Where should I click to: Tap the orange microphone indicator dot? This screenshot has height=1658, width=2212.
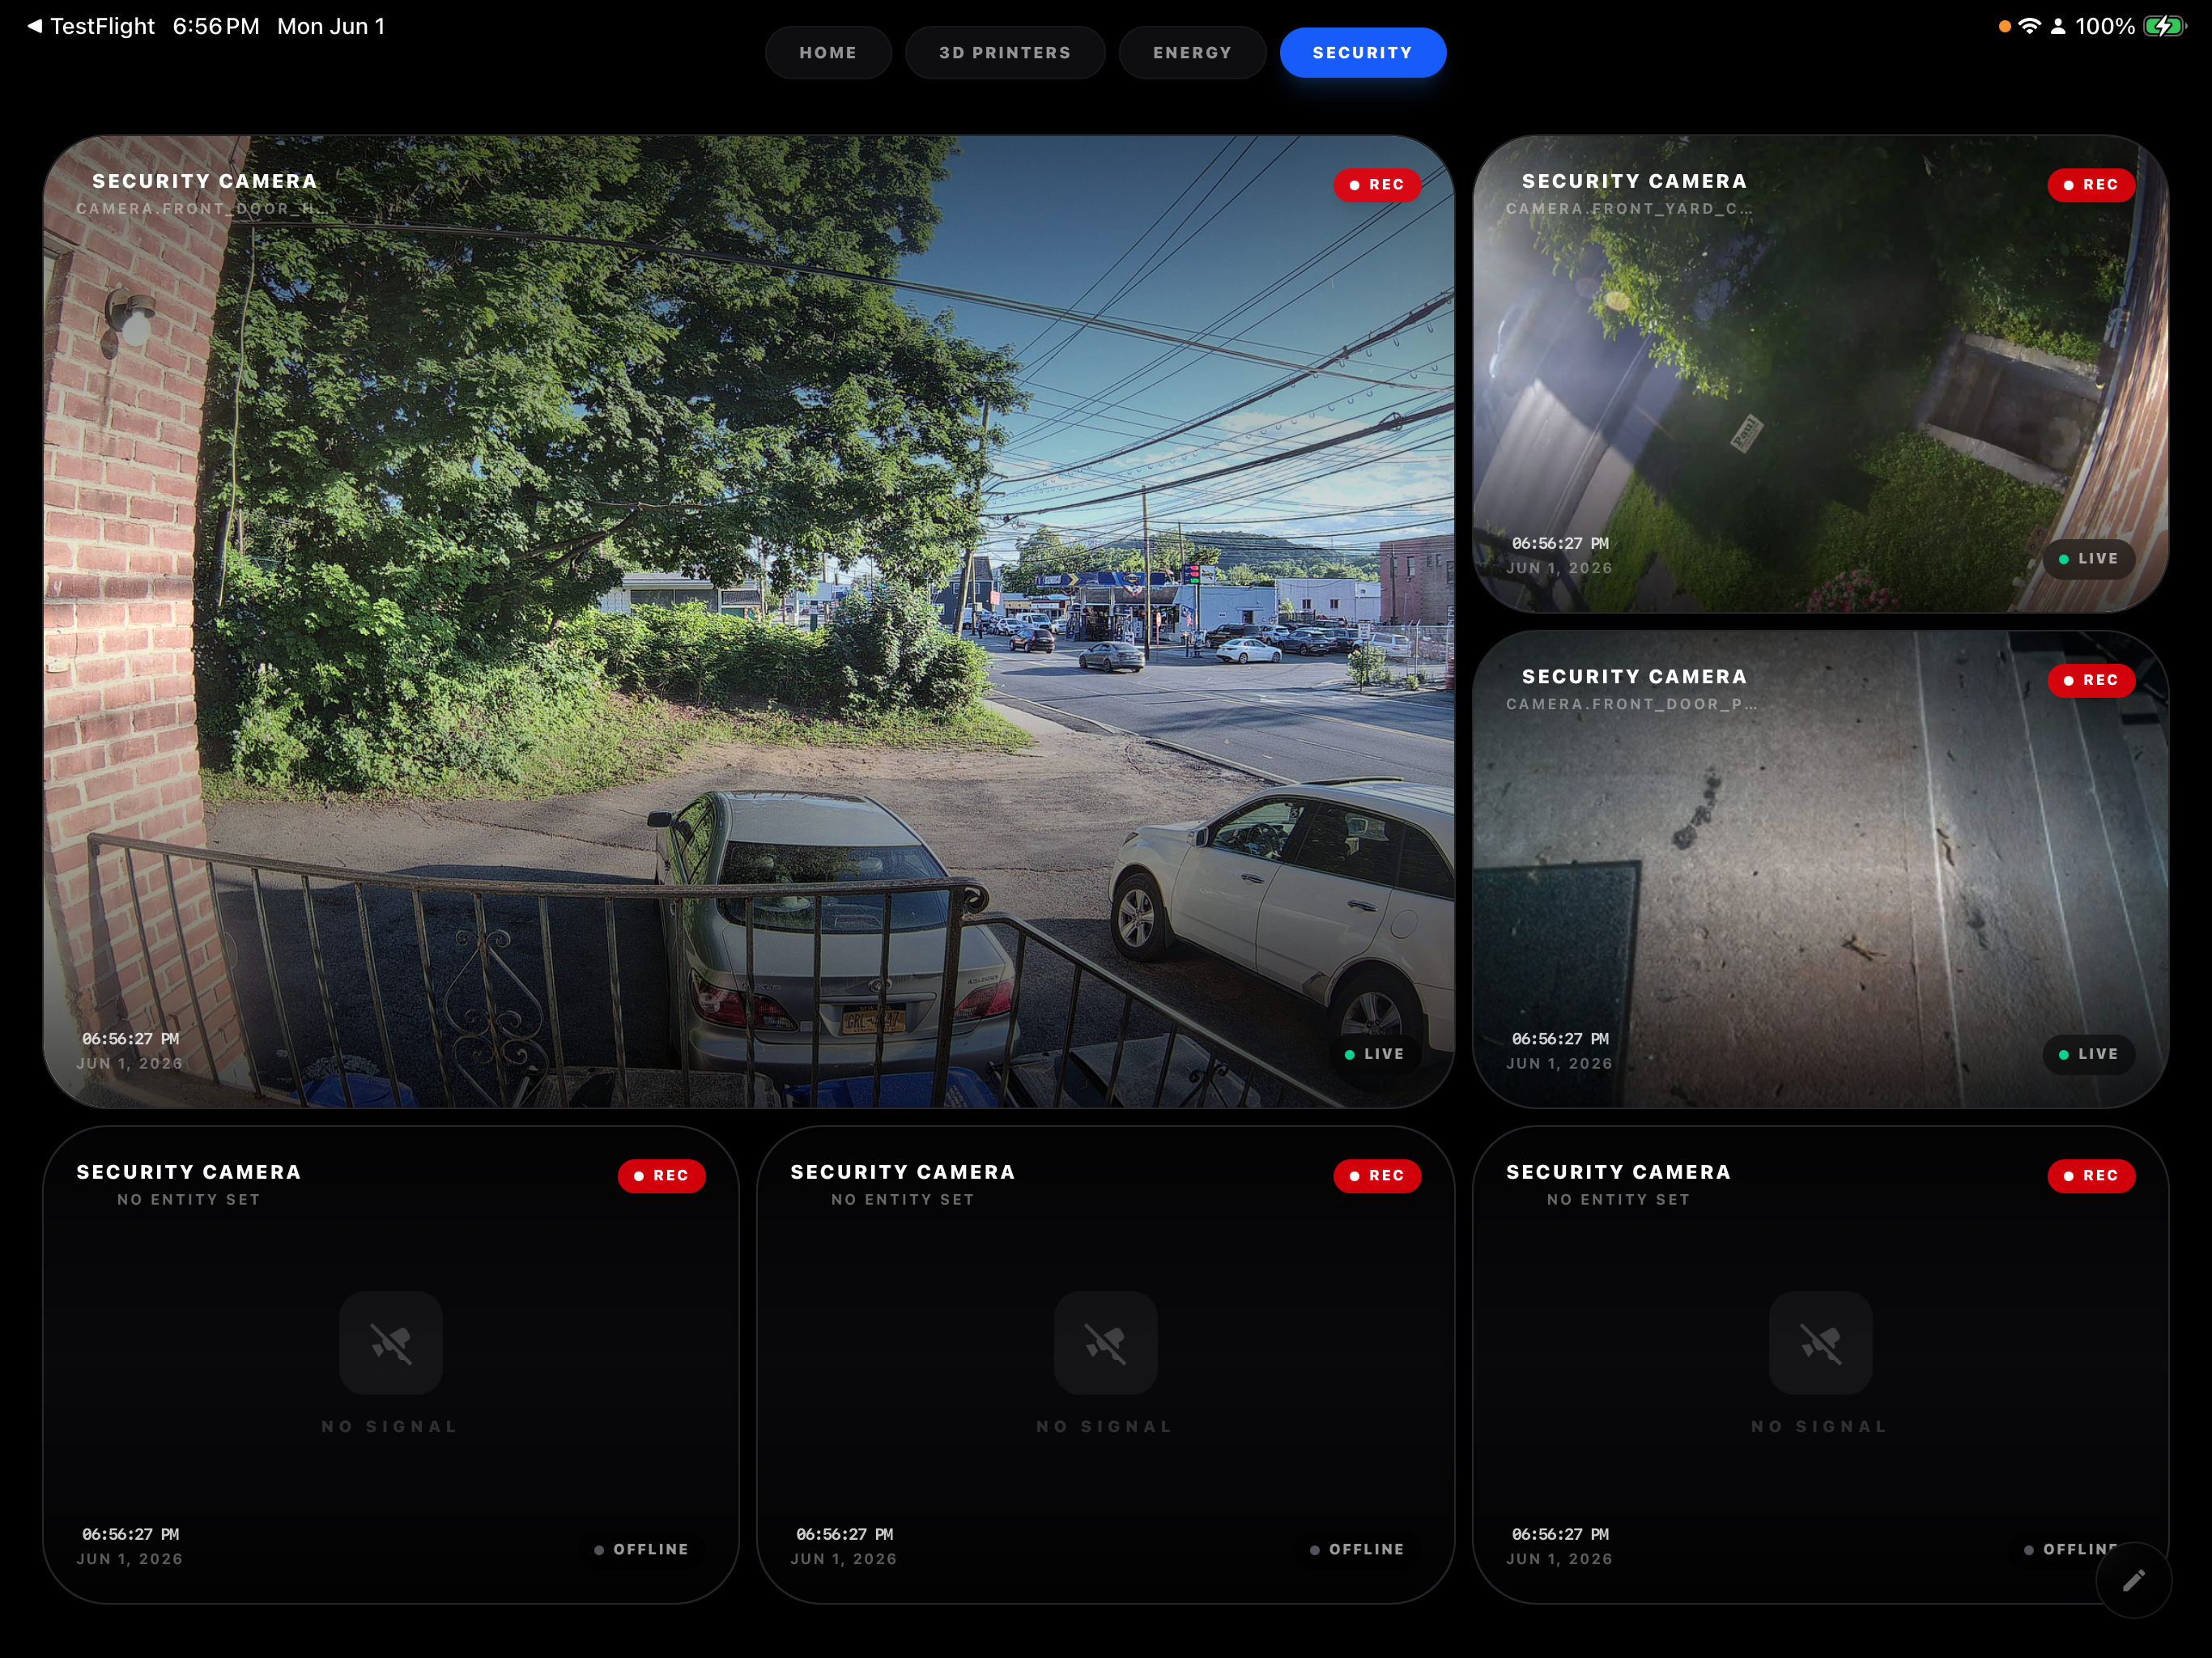pos(2004,27)
